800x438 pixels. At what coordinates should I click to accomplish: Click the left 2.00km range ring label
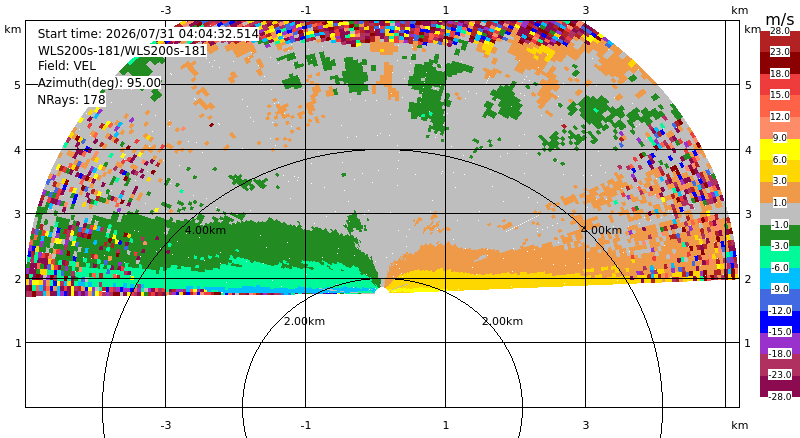pyautogui.click(x=305, y=321)
